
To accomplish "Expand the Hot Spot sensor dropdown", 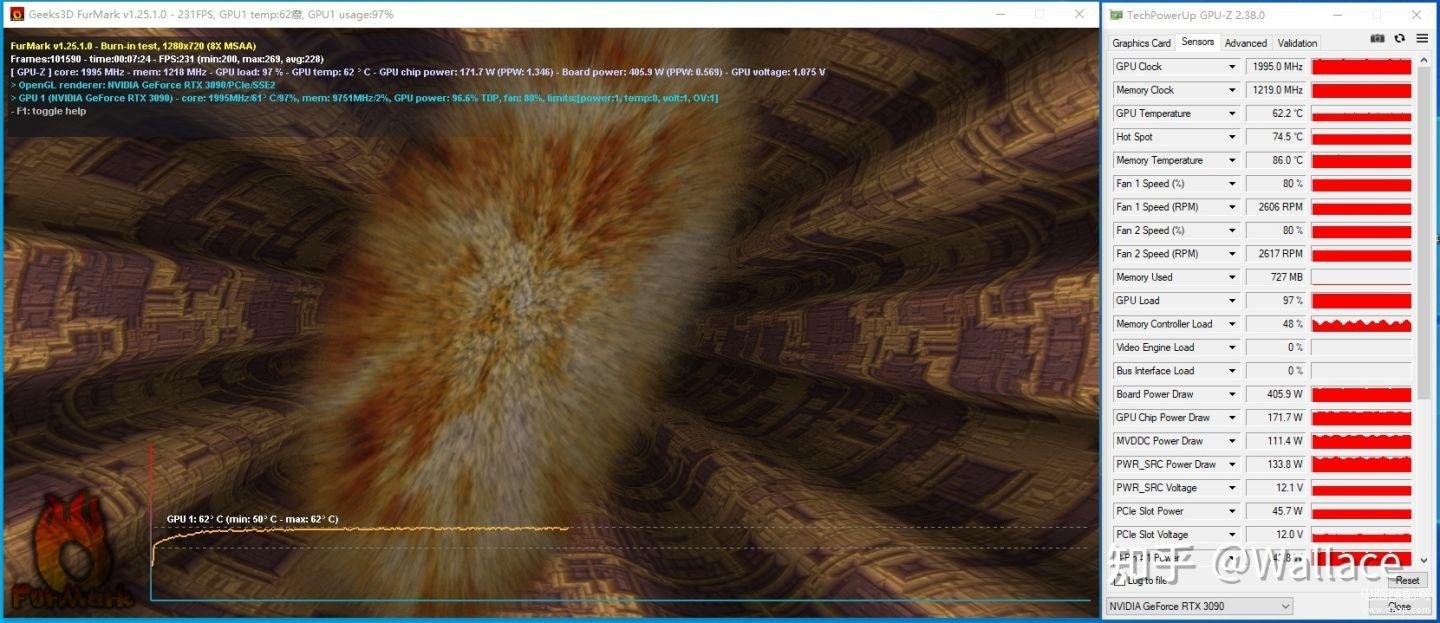I will click(x=1232, y=137).
